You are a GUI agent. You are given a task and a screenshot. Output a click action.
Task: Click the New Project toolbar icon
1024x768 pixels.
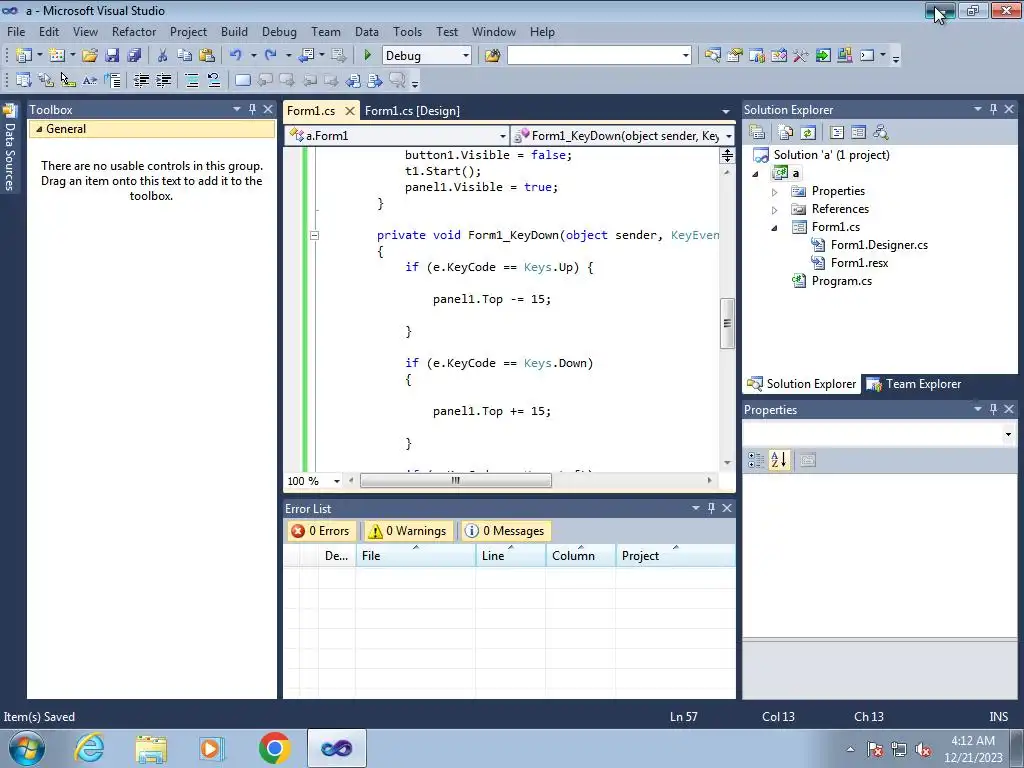pyautogui.click(x=24, y=56)
